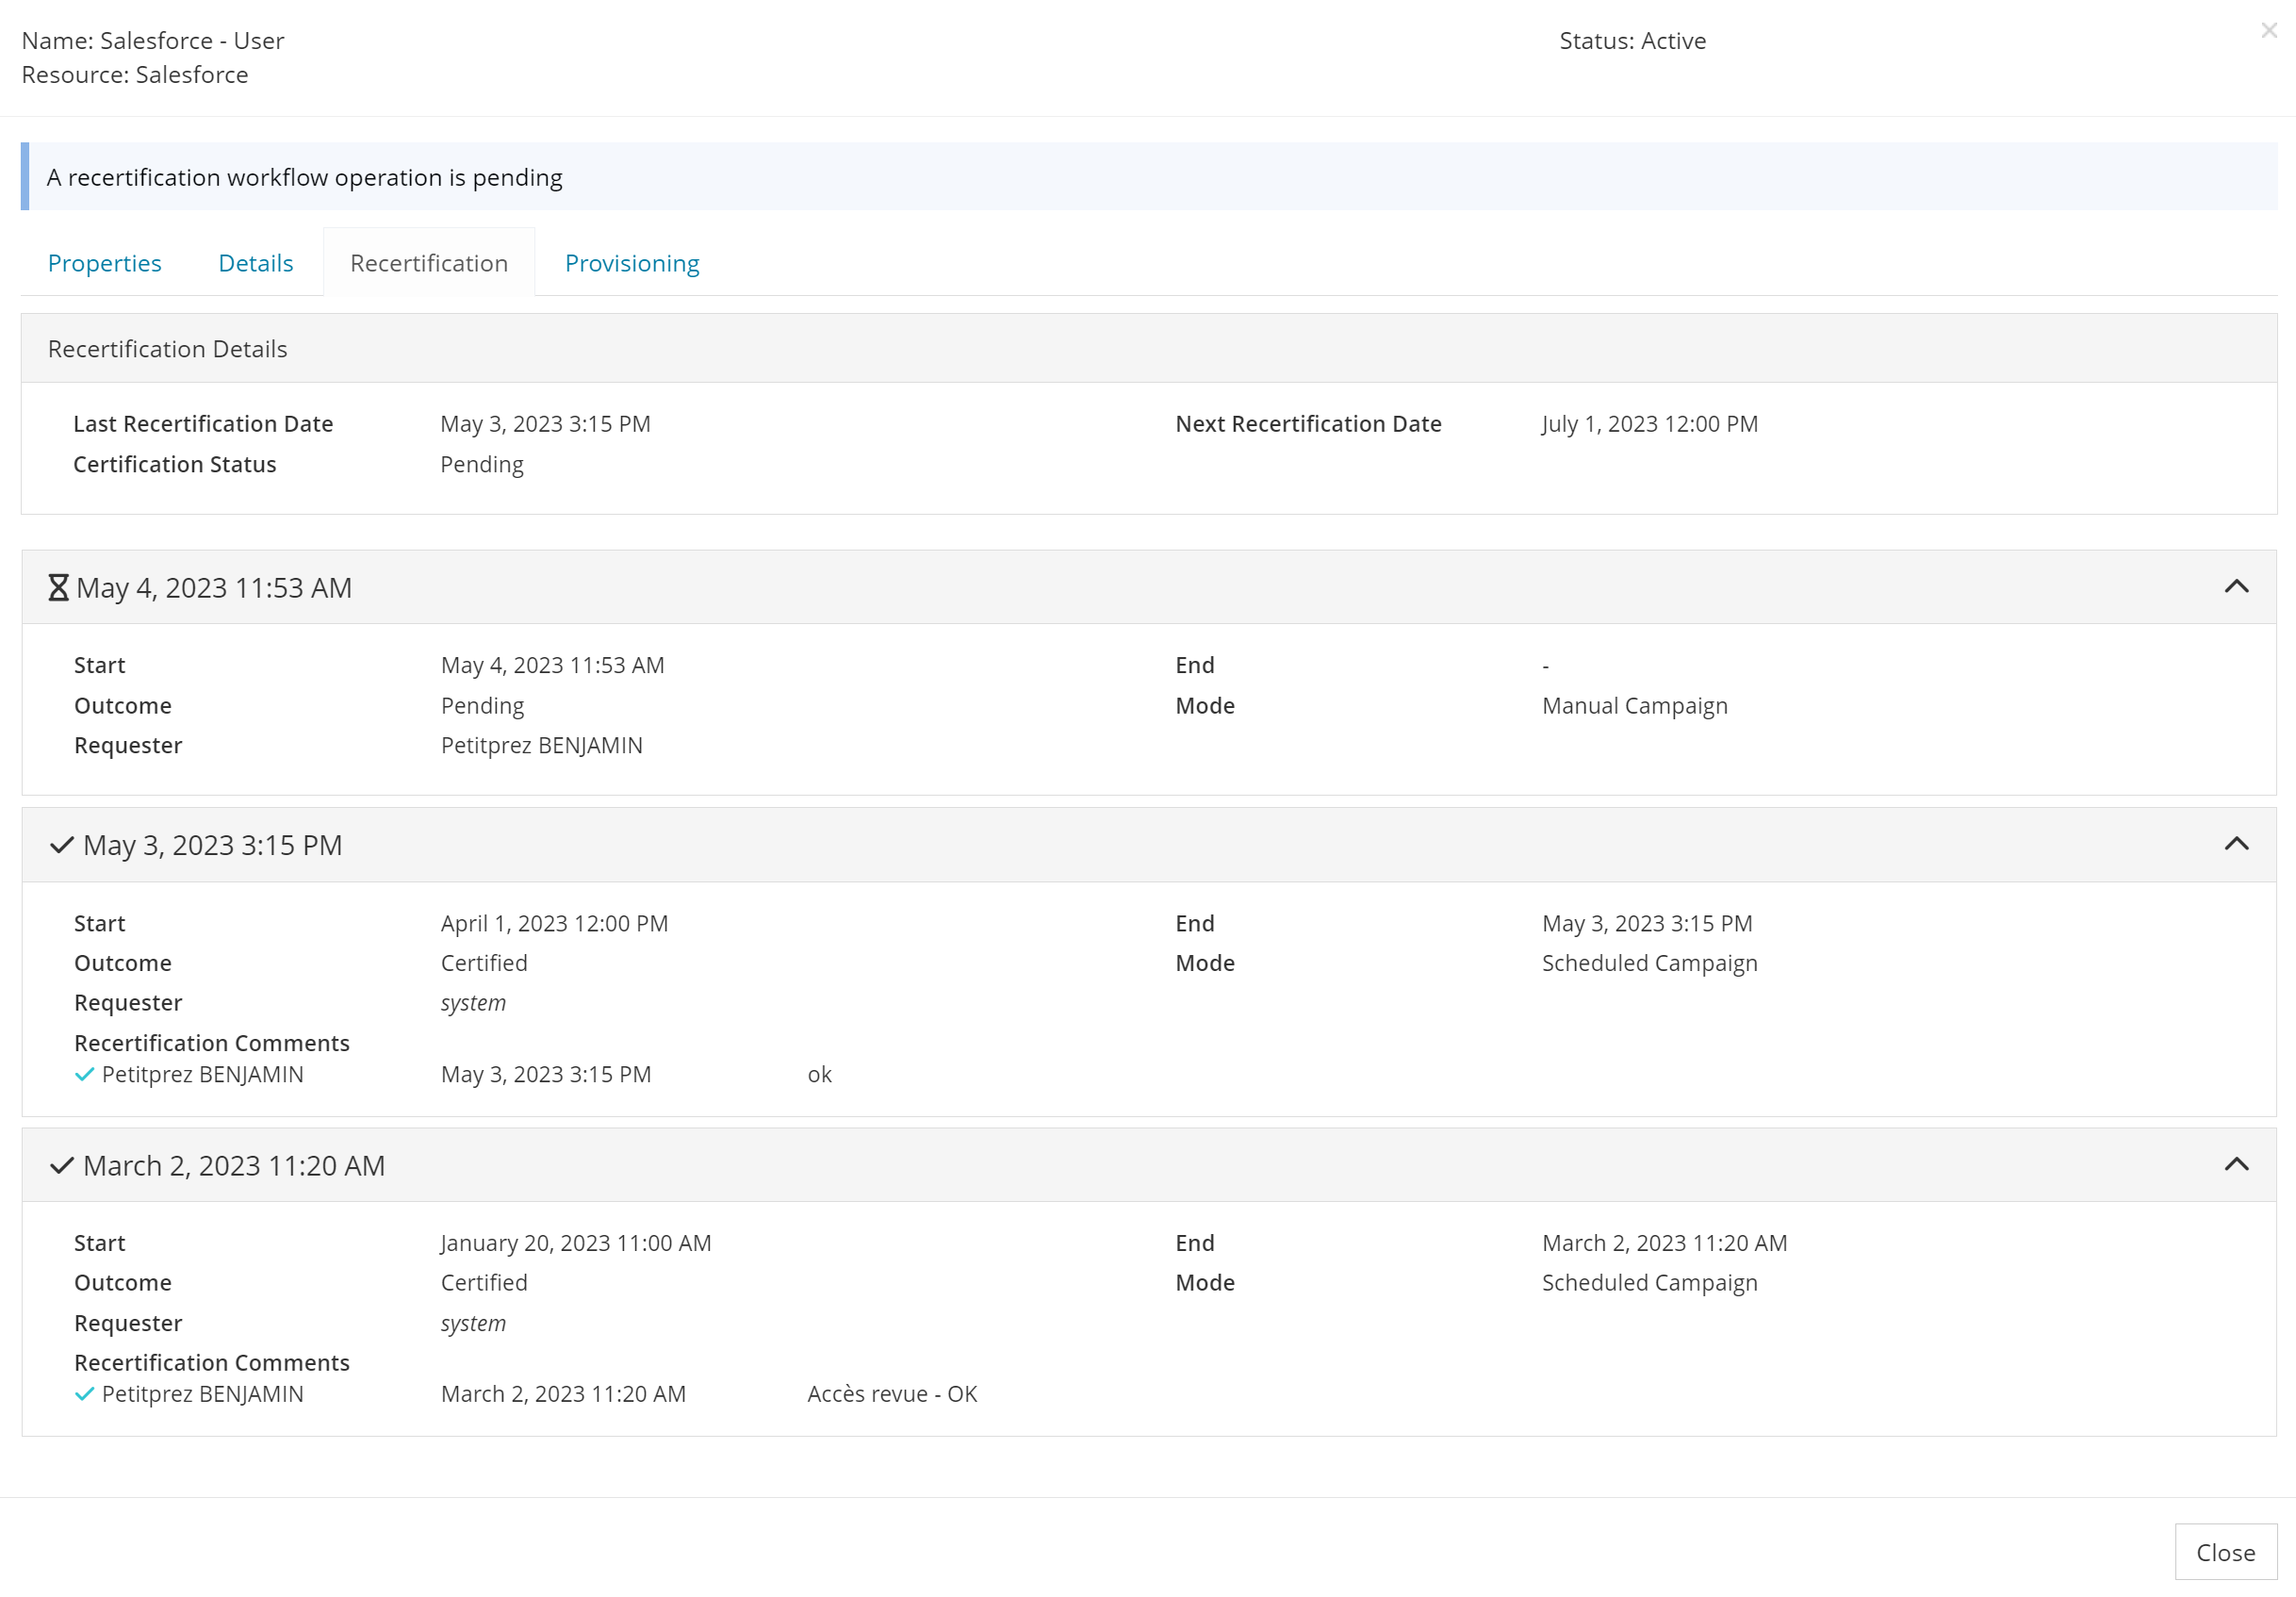Viewport: 2296px width, 1597px height.
Task: Select the Recertification tab
Action: (x=429, y=263)
